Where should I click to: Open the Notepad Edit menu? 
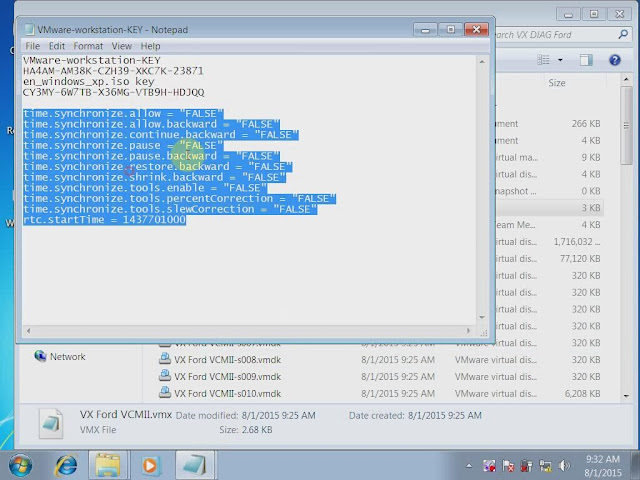coord(57,46)
